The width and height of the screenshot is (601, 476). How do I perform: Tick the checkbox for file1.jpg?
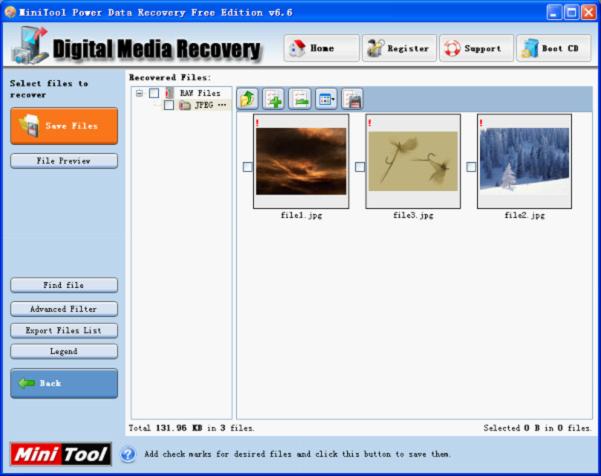(x=248, y=167)
